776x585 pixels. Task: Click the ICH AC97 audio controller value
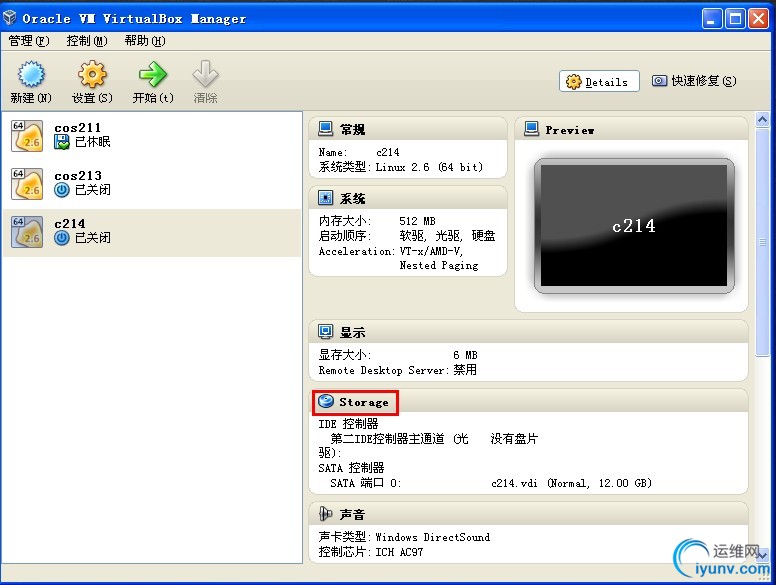pos(399,552)
